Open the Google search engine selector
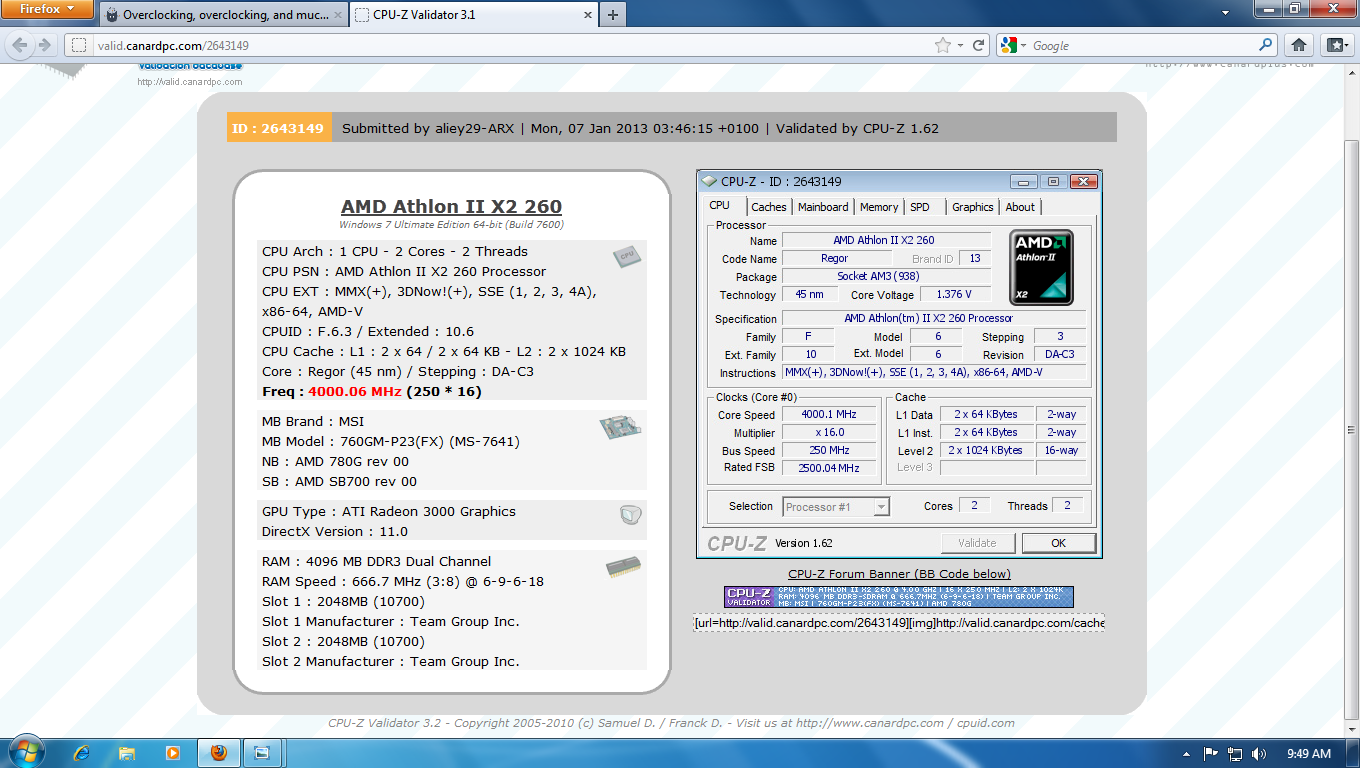 coord(1014,45)
